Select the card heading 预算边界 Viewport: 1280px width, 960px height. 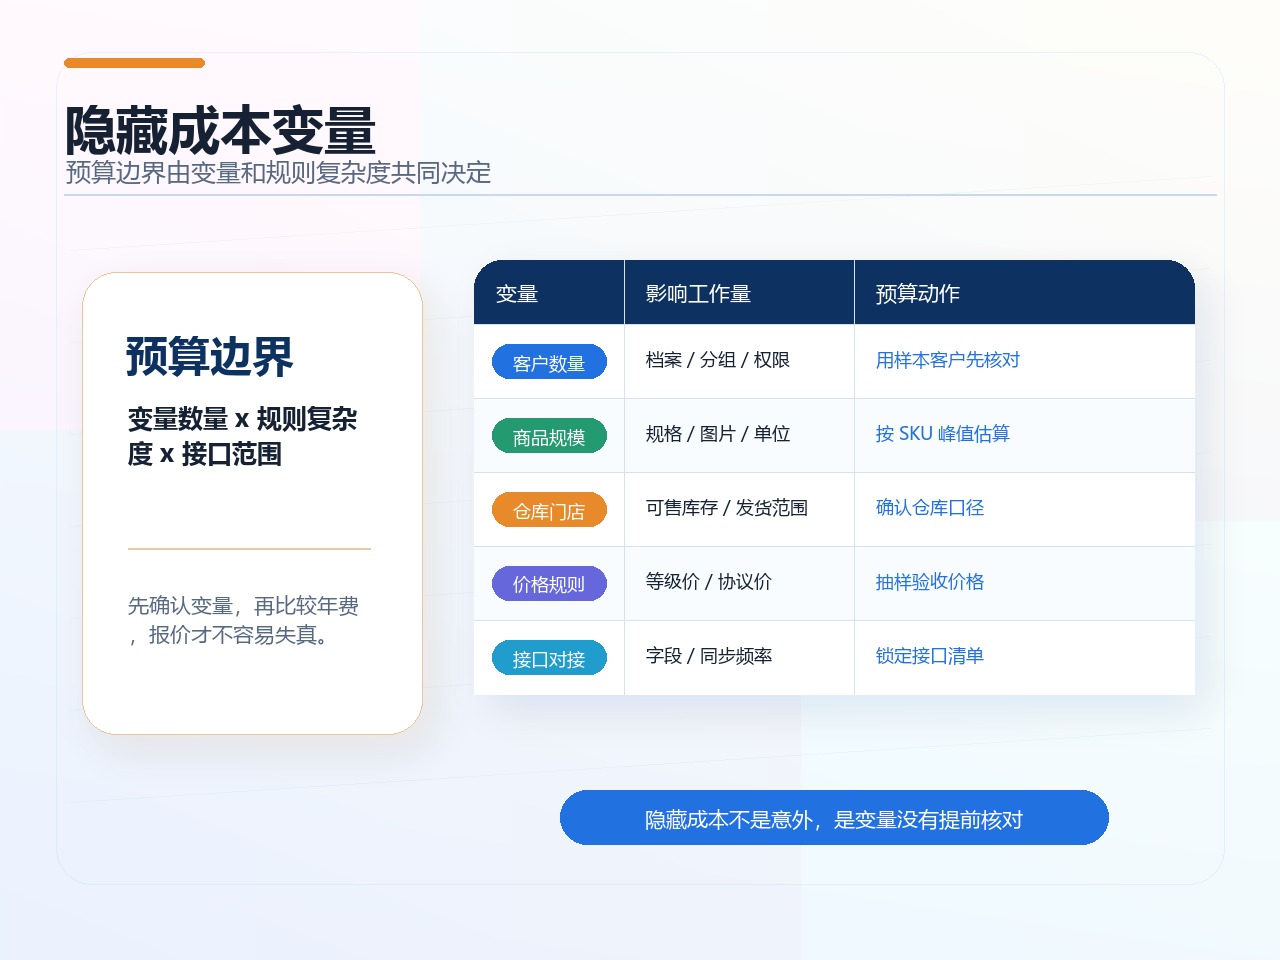point(210,357)
